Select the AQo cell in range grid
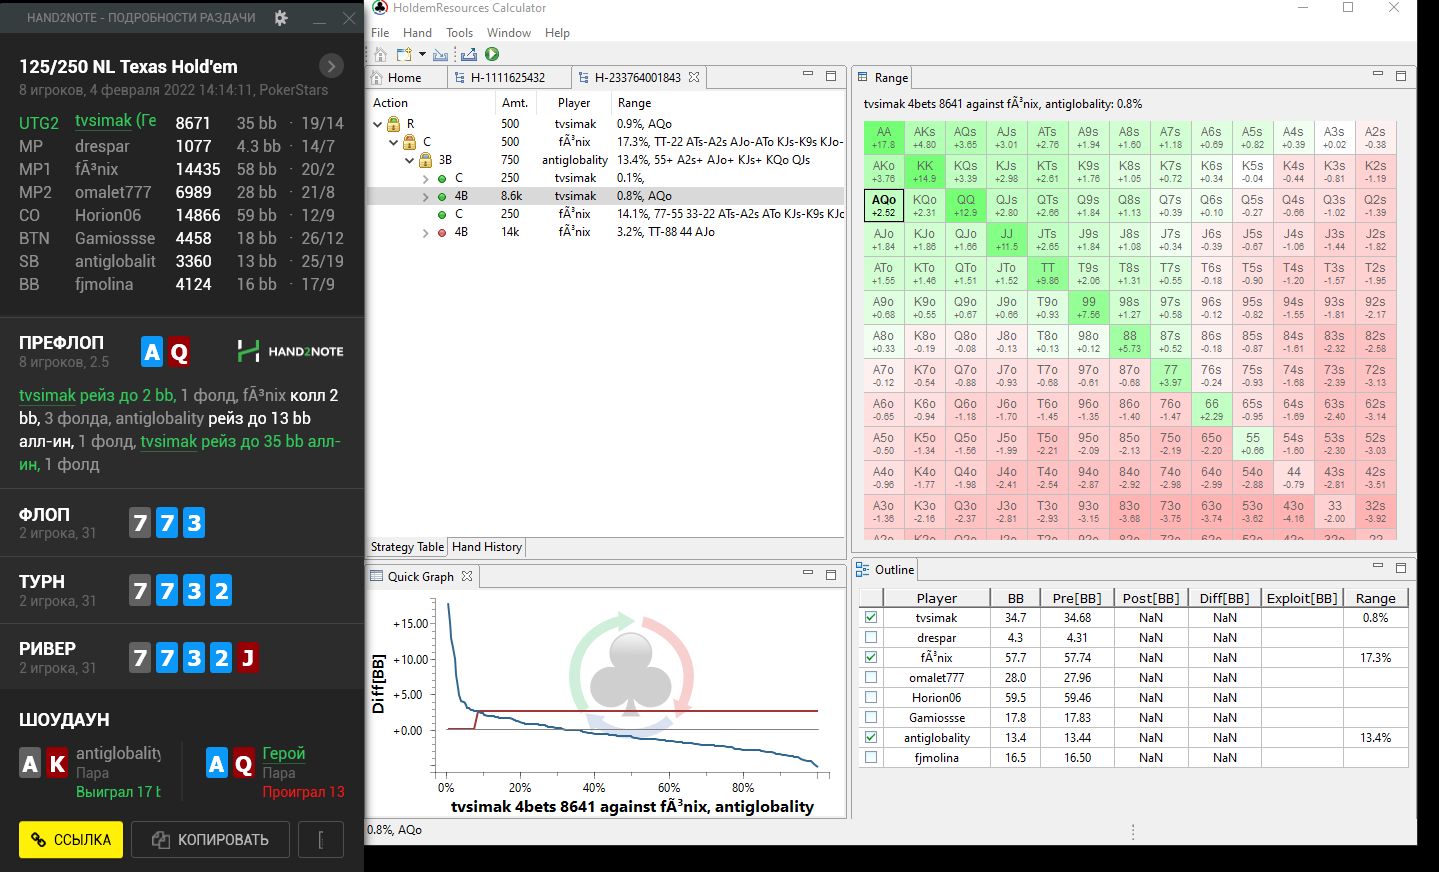Image resolution: width=1439 pixels, height=872 pixels. 884,205
